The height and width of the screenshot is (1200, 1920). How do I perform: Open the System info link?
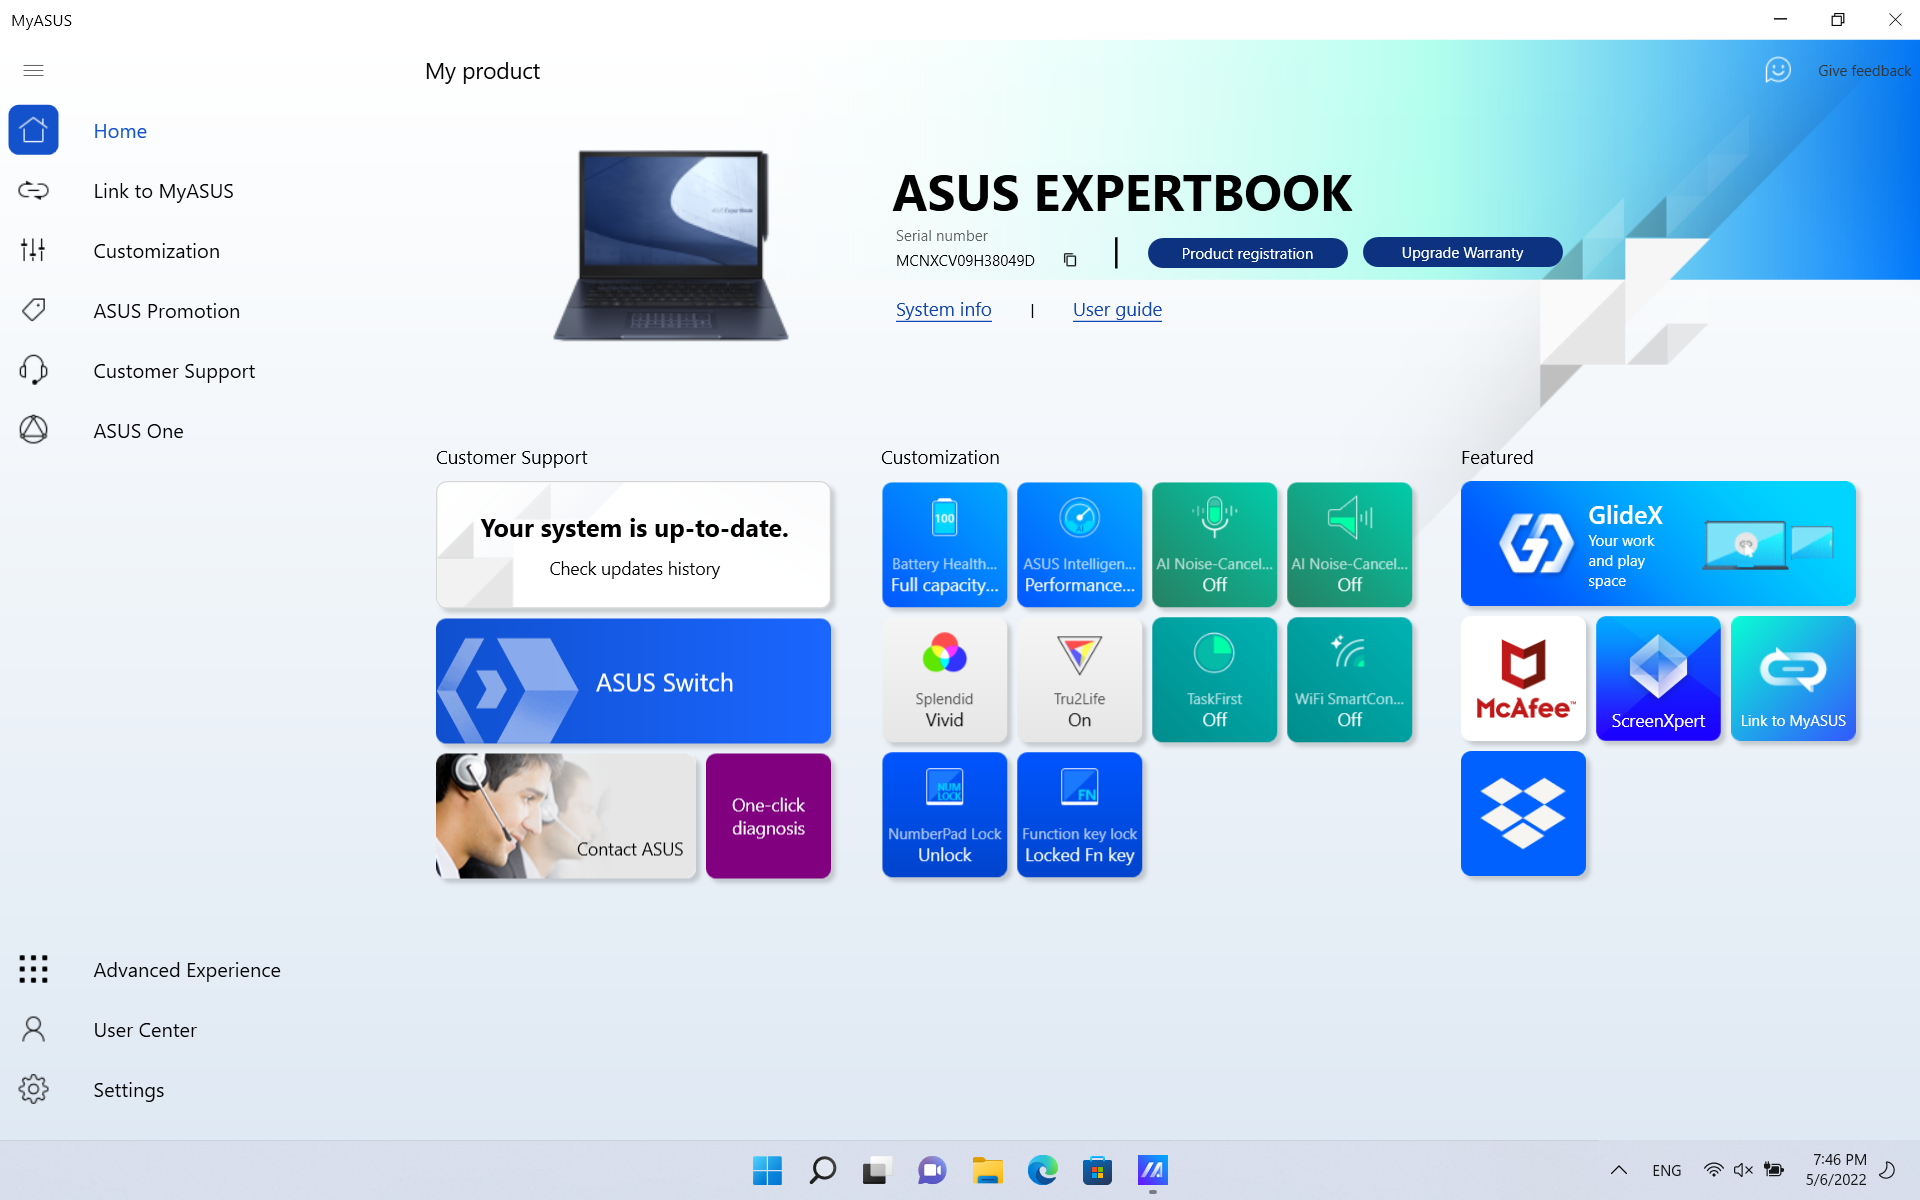(943, 310)
